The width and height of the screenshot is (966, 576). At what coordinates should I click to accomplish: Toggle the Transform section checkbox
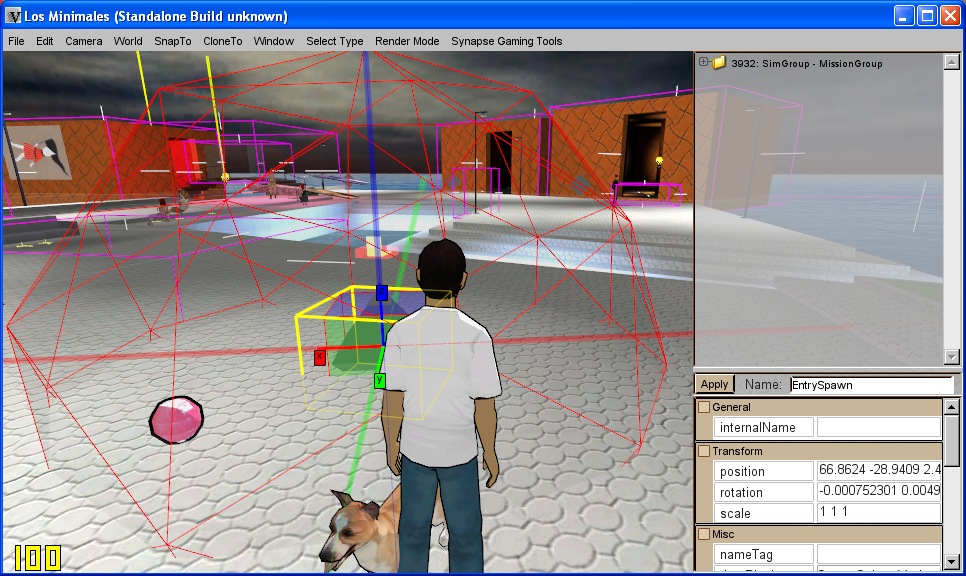[704, 451]
